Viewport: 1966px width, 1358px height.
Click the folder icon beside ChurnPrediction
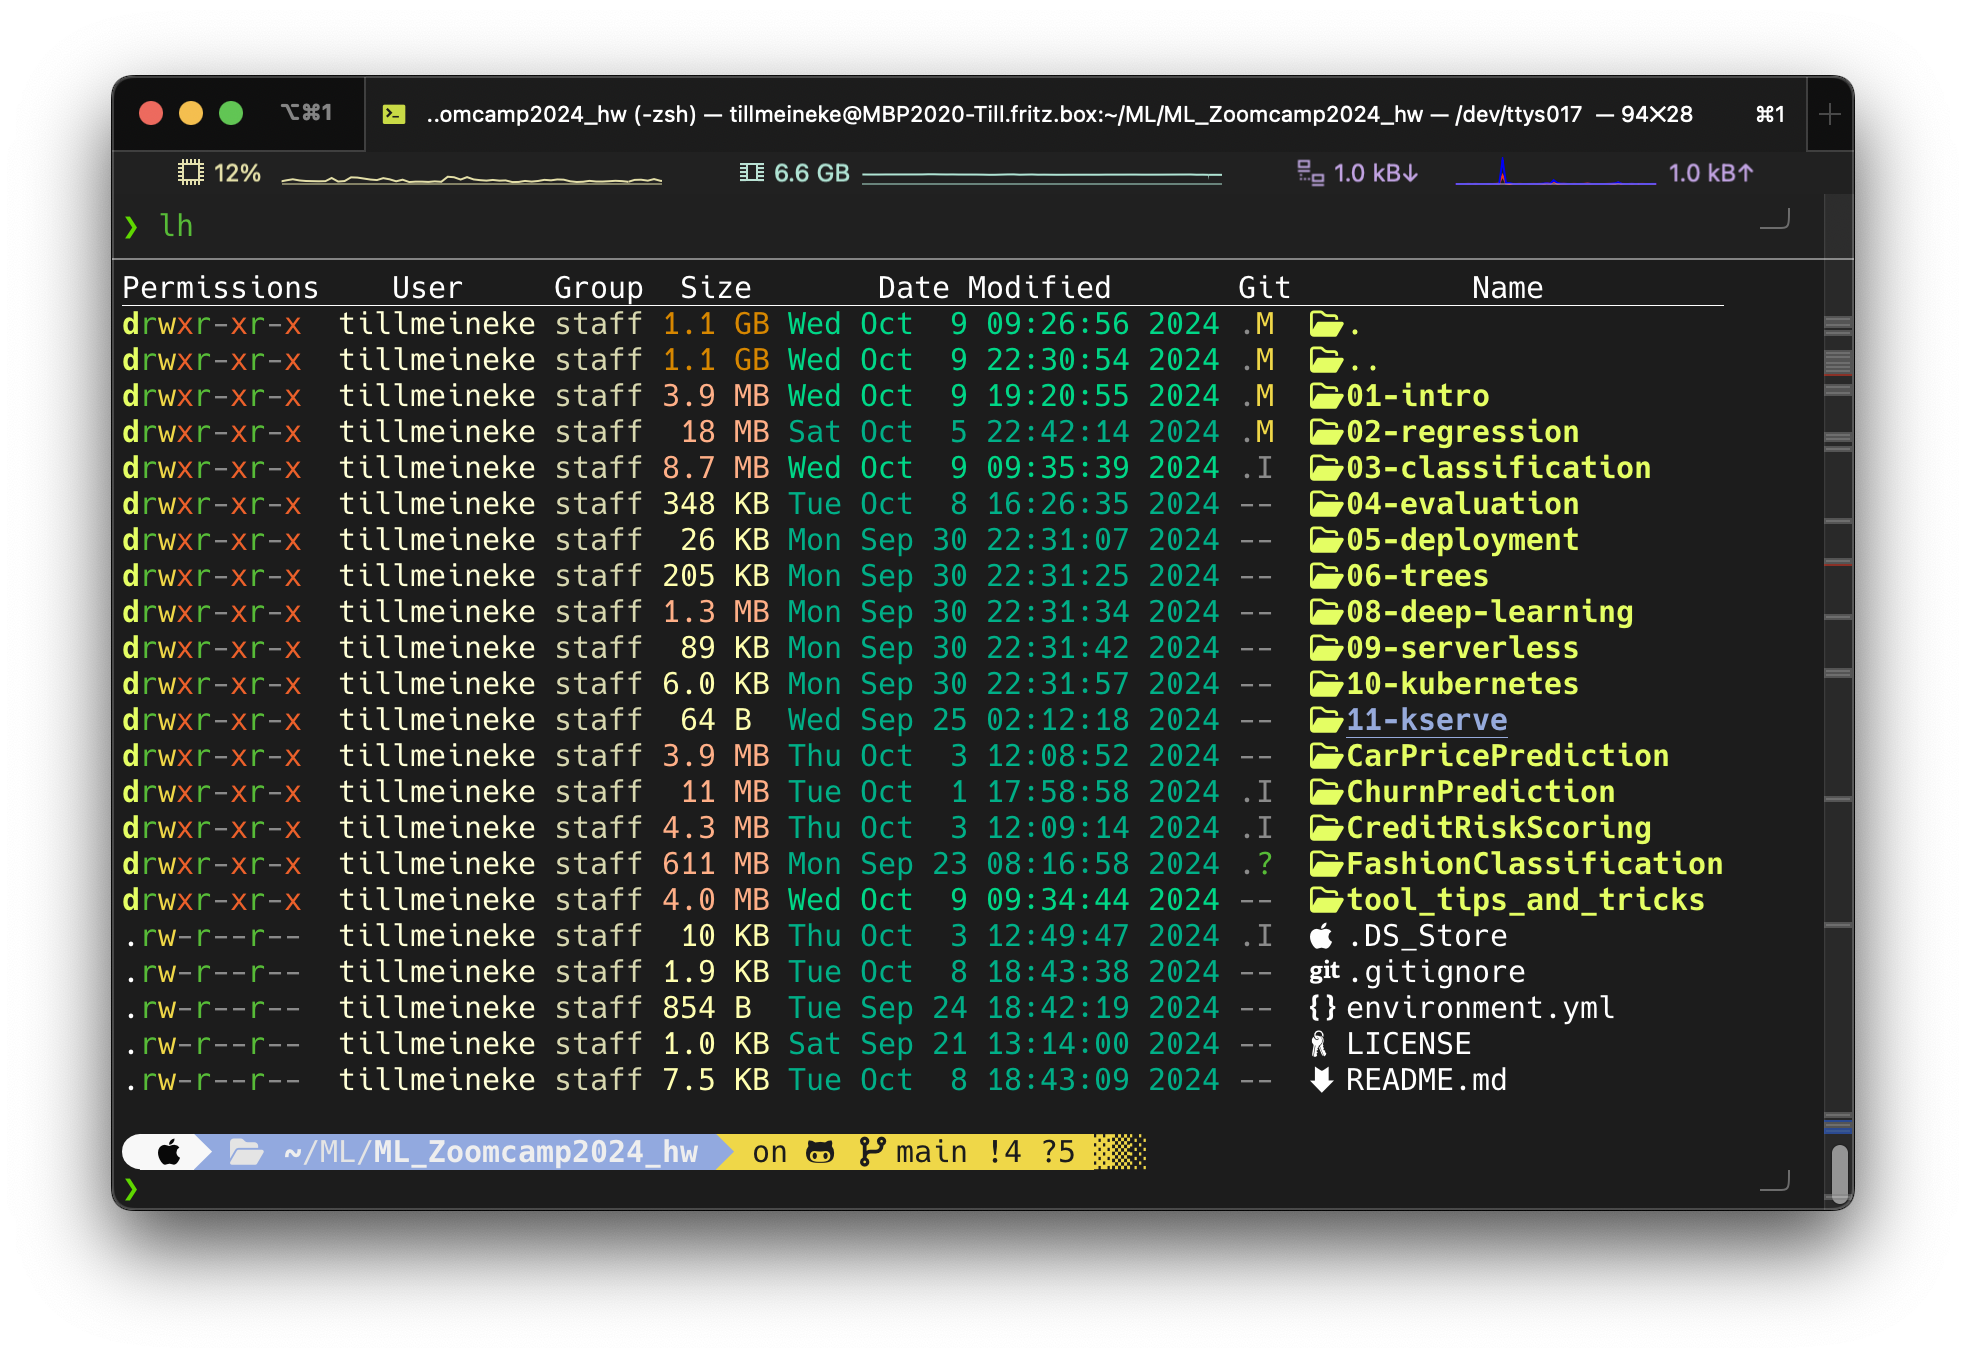[1326, 793]
